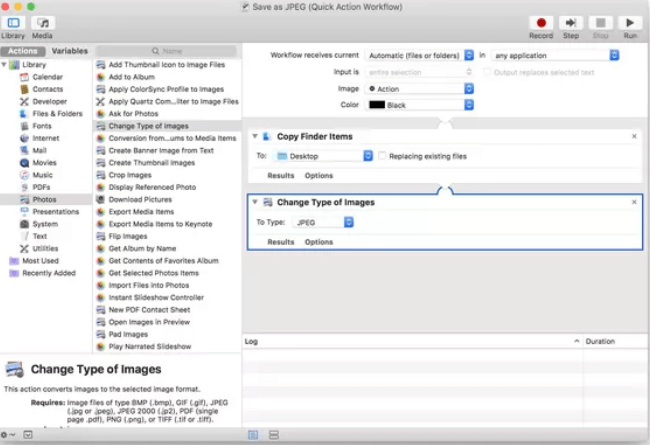Collapse the Copy Finder Items action
This screenshot has height=445, width=650.
coord(255,136)
